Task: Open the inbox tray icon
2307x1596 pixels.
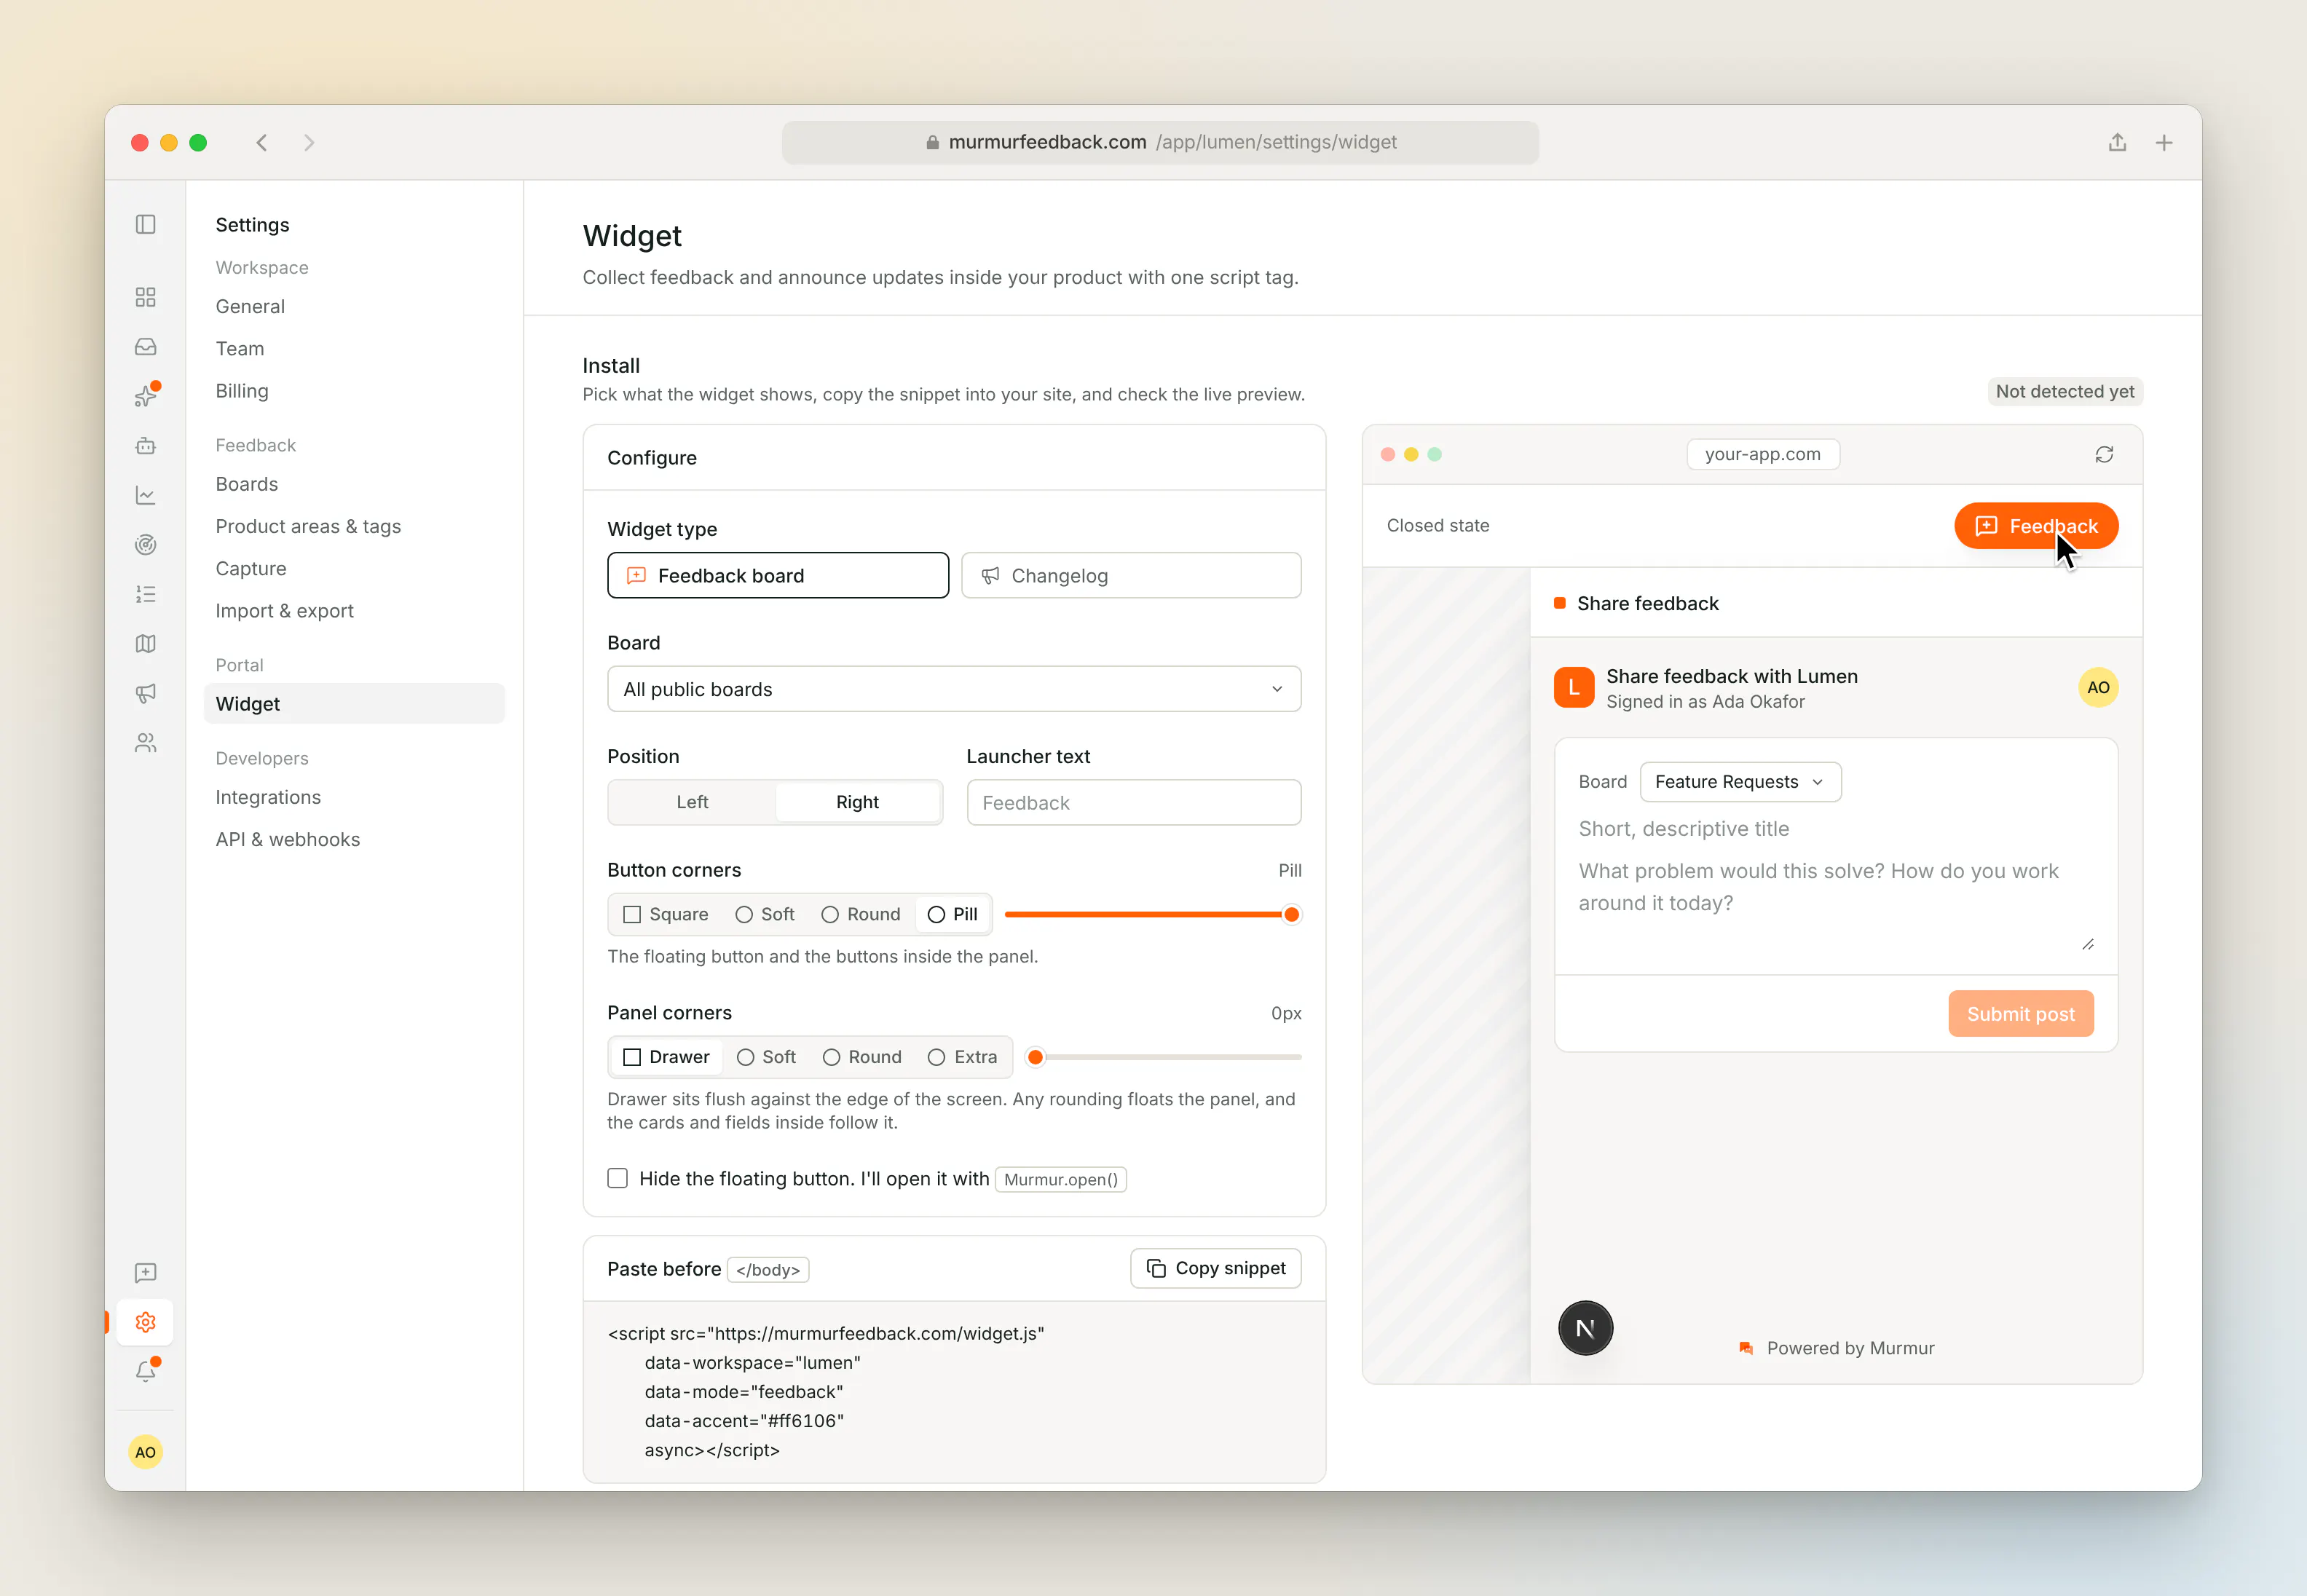Action: click(x=146, y=347)
